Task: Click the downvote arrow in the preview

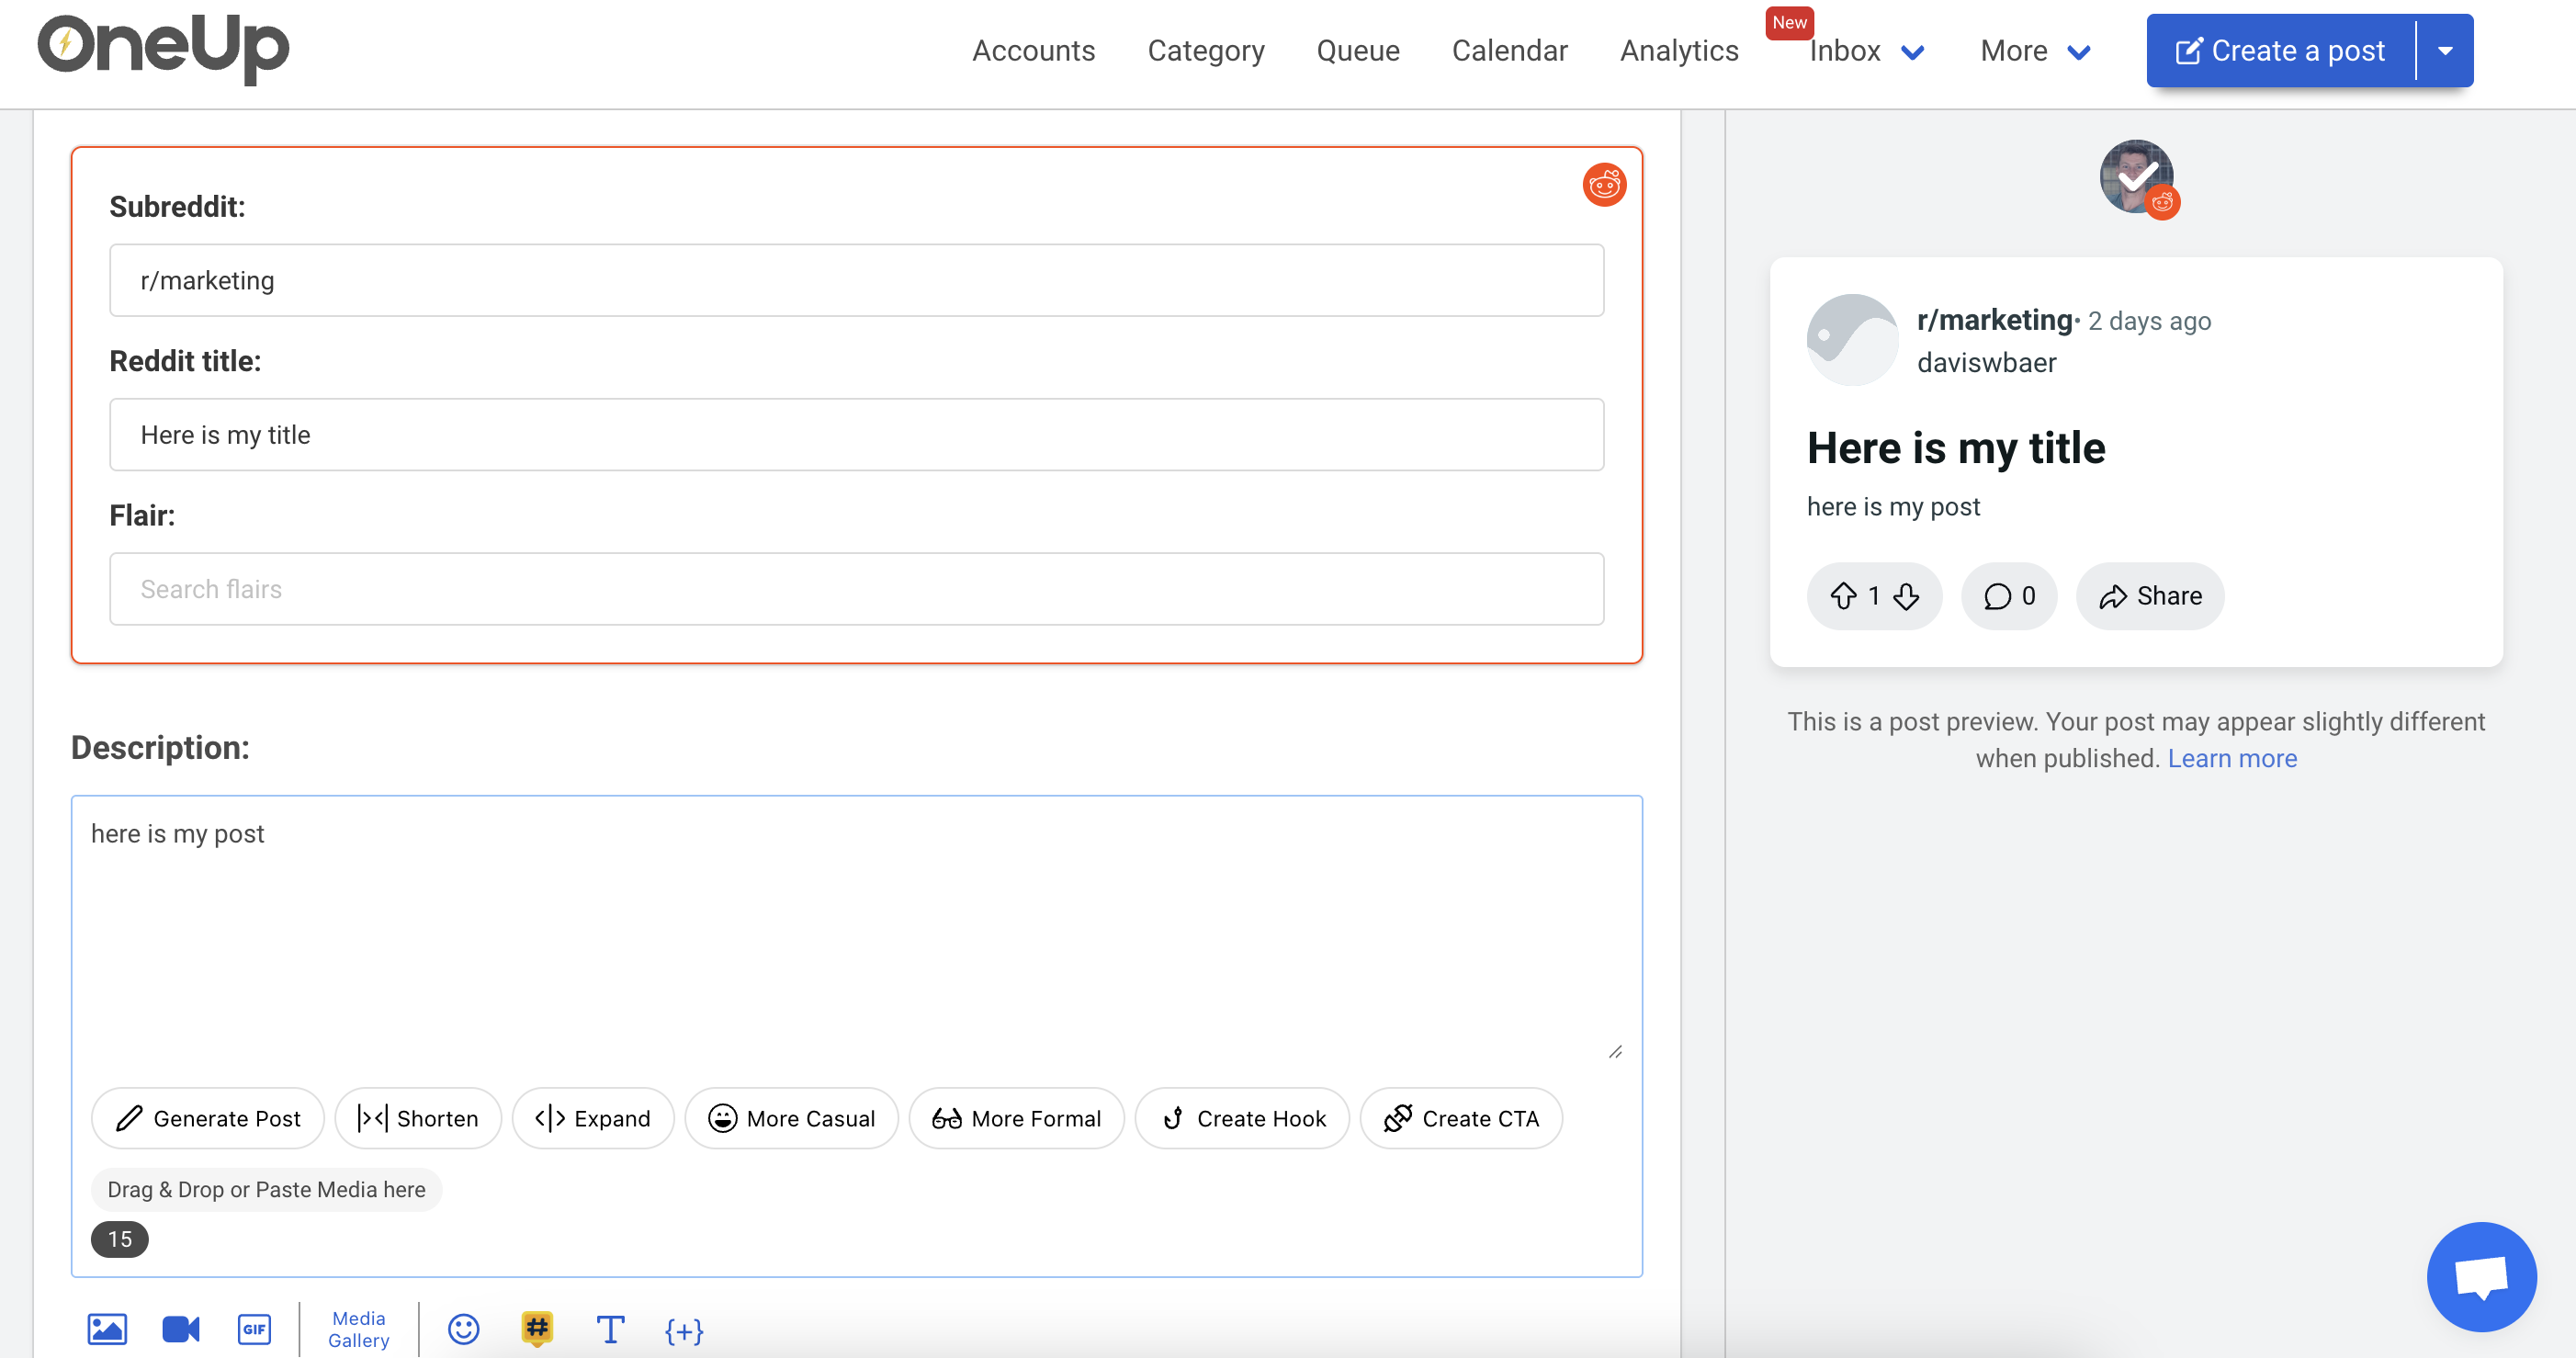Action: [x=1906, y=596]
